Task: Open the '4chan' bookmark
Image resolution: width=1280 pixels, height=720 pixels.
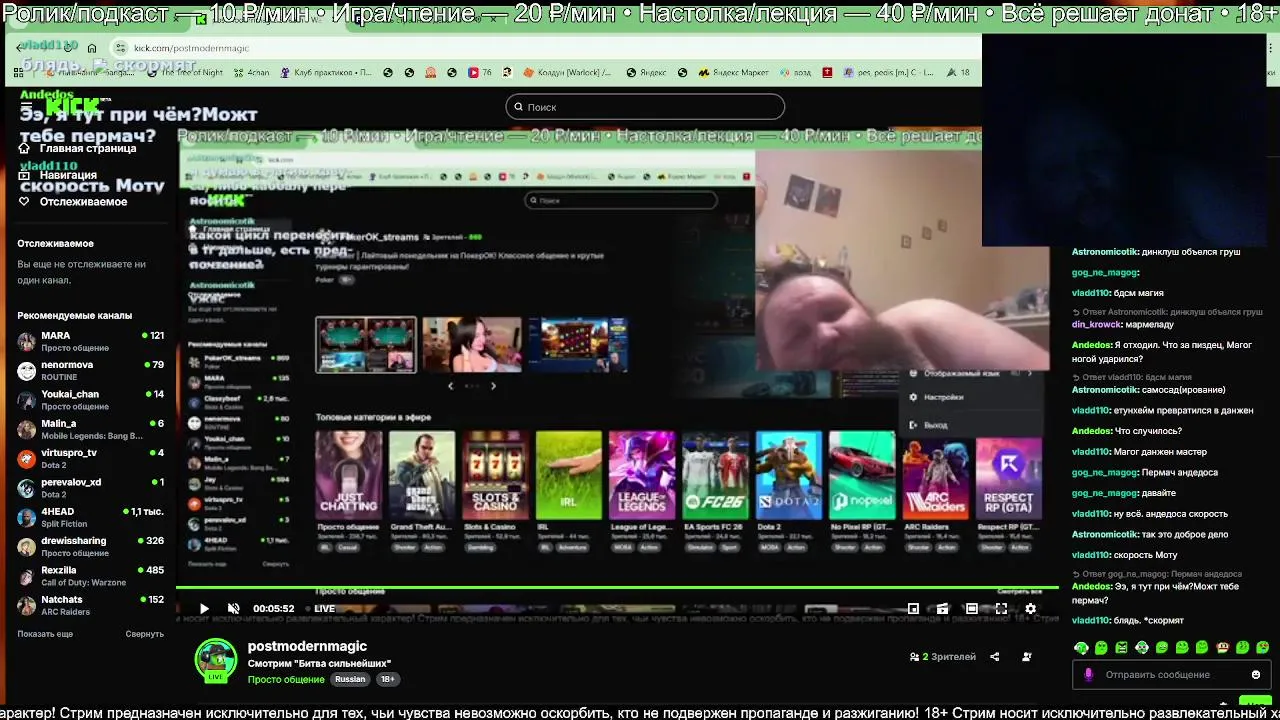Action: [x=251, y=72]
